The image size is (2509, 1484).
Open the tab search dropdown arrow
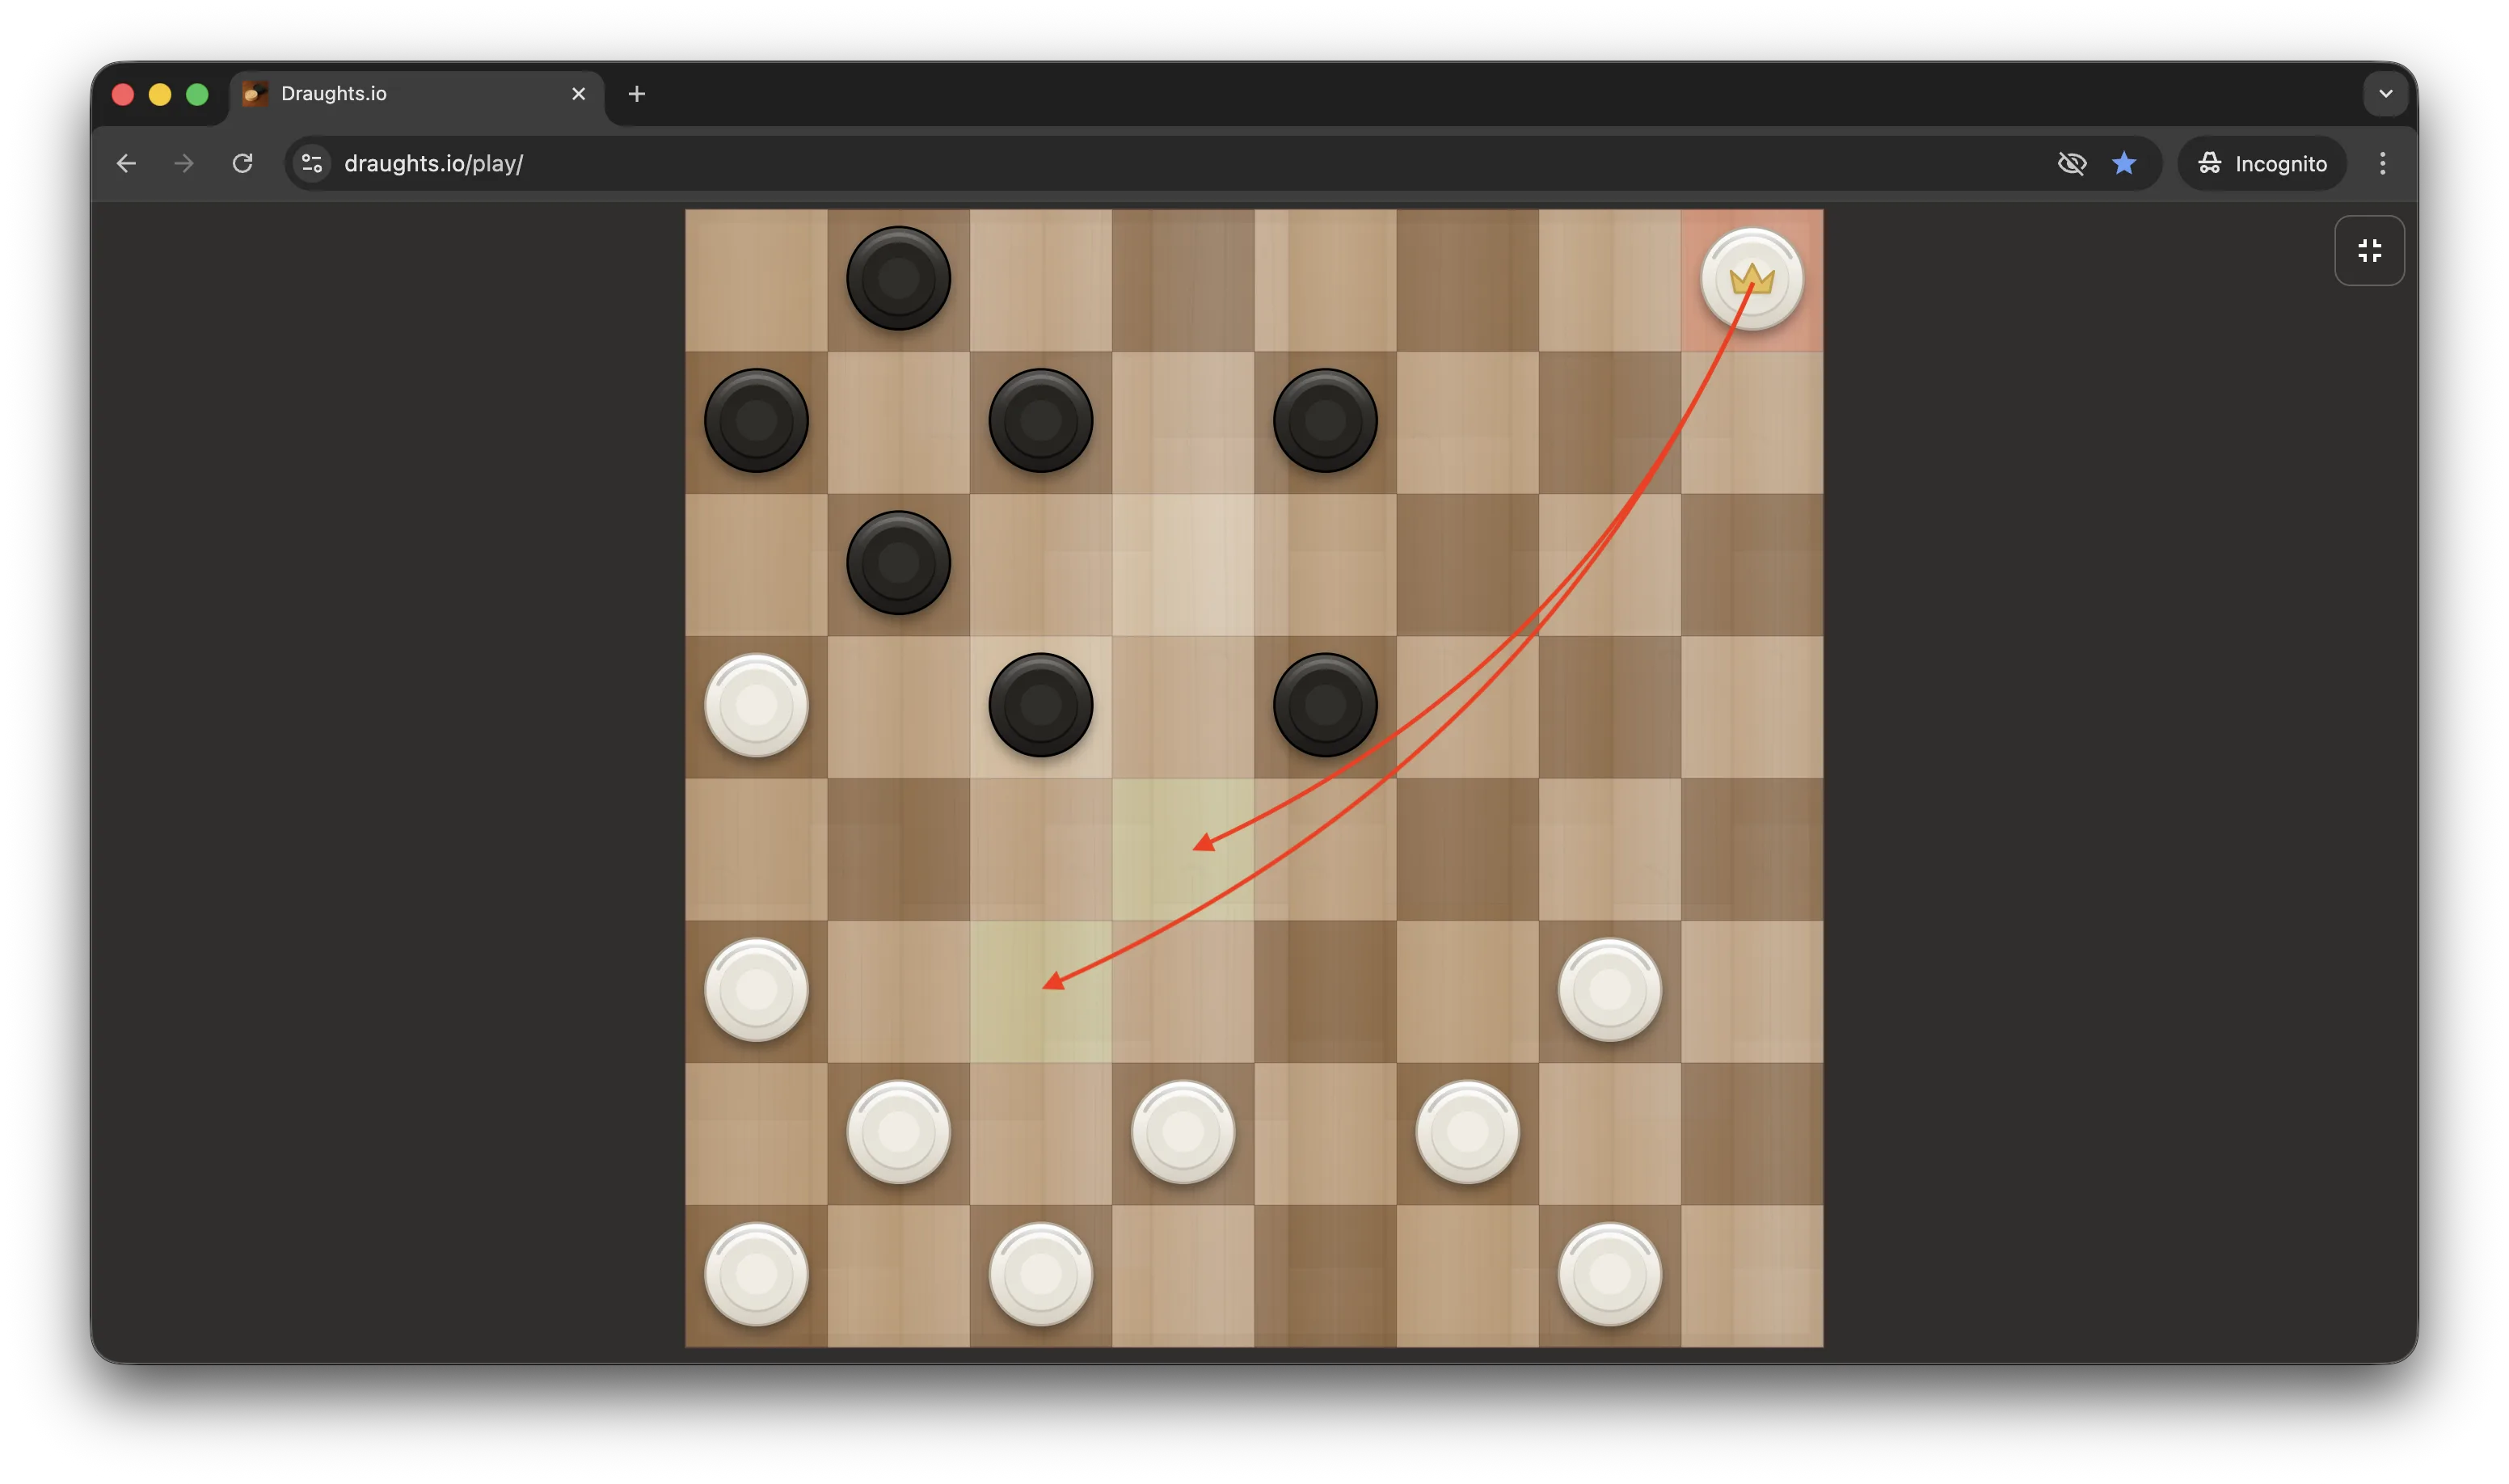point(2386,93)
